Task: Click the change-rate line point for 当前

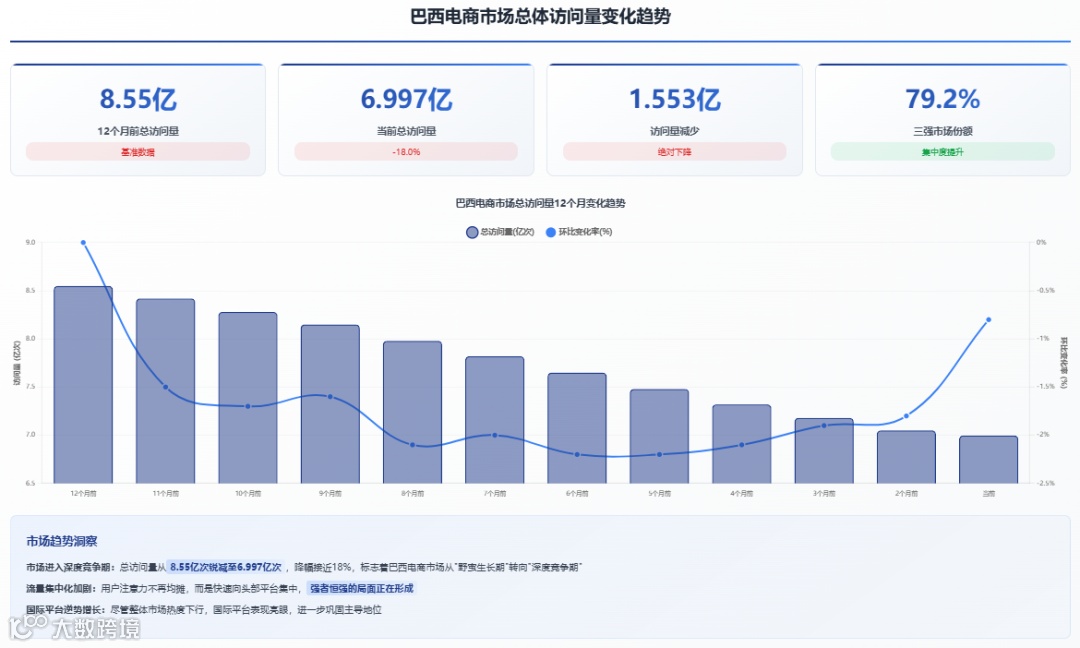Action: point(988,320)
